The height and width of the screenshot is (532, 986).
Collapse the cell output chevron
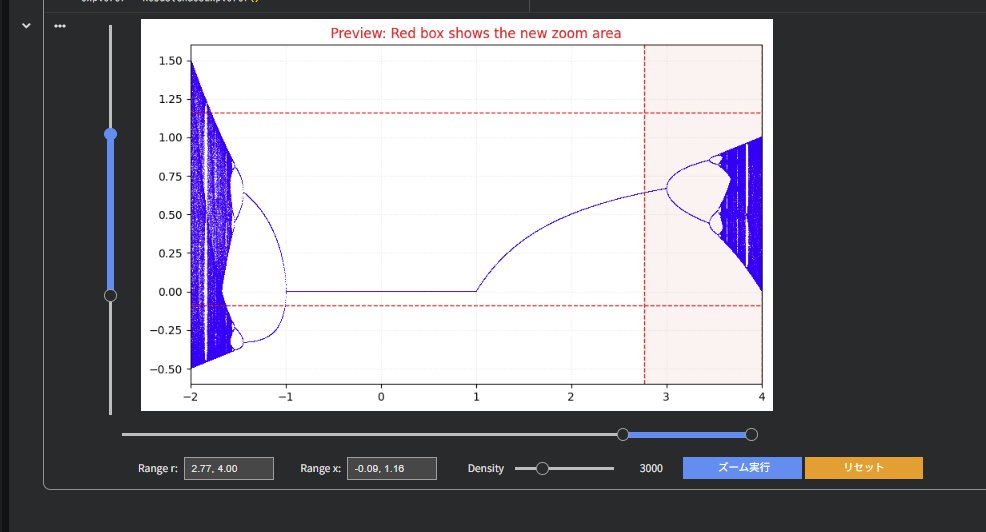[26, 26]
